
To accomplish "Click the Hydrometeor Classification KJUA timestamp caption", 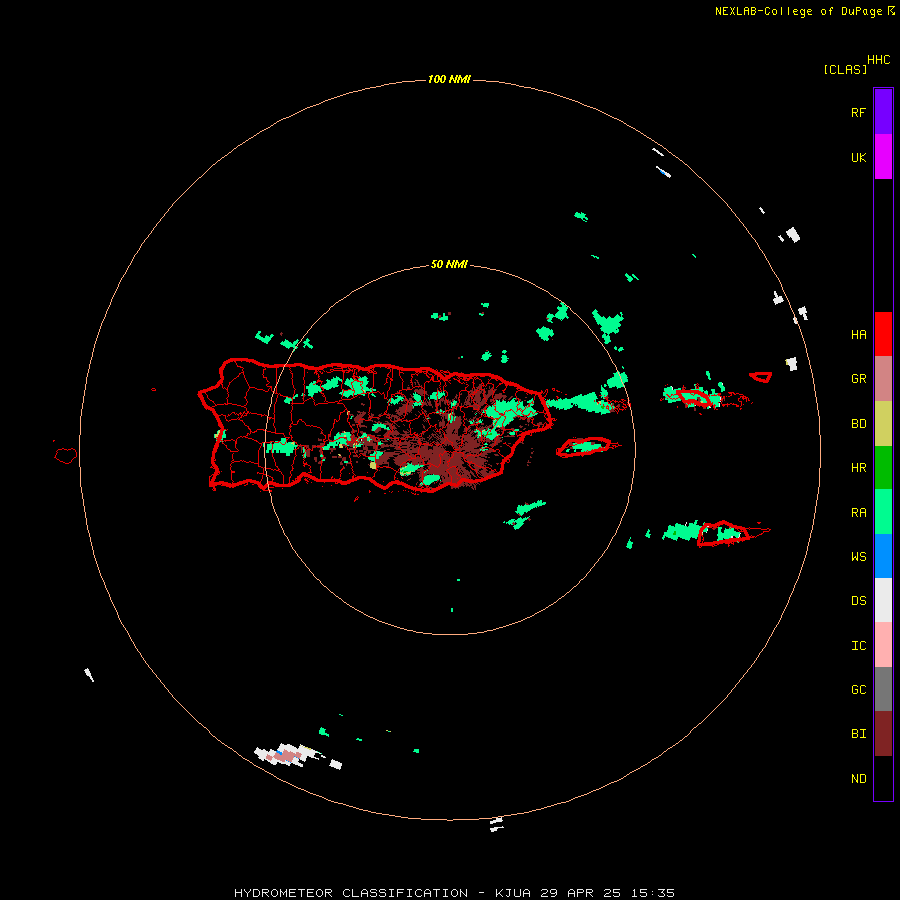I will (x=454, y=893).
